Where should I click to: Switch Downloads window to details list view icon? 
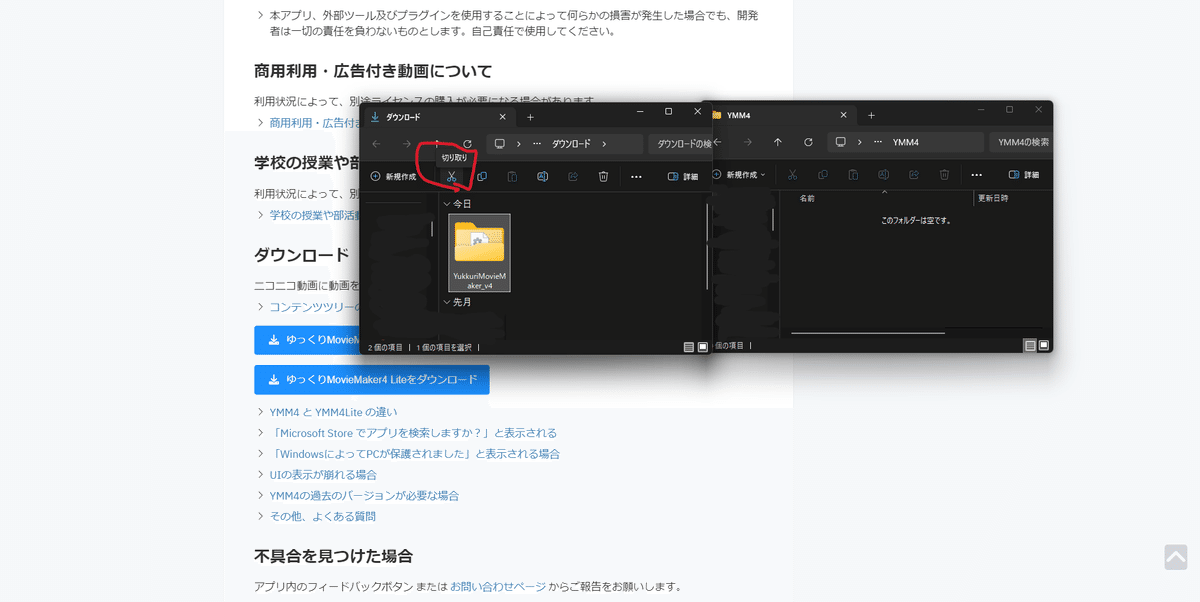coord(688,347)
